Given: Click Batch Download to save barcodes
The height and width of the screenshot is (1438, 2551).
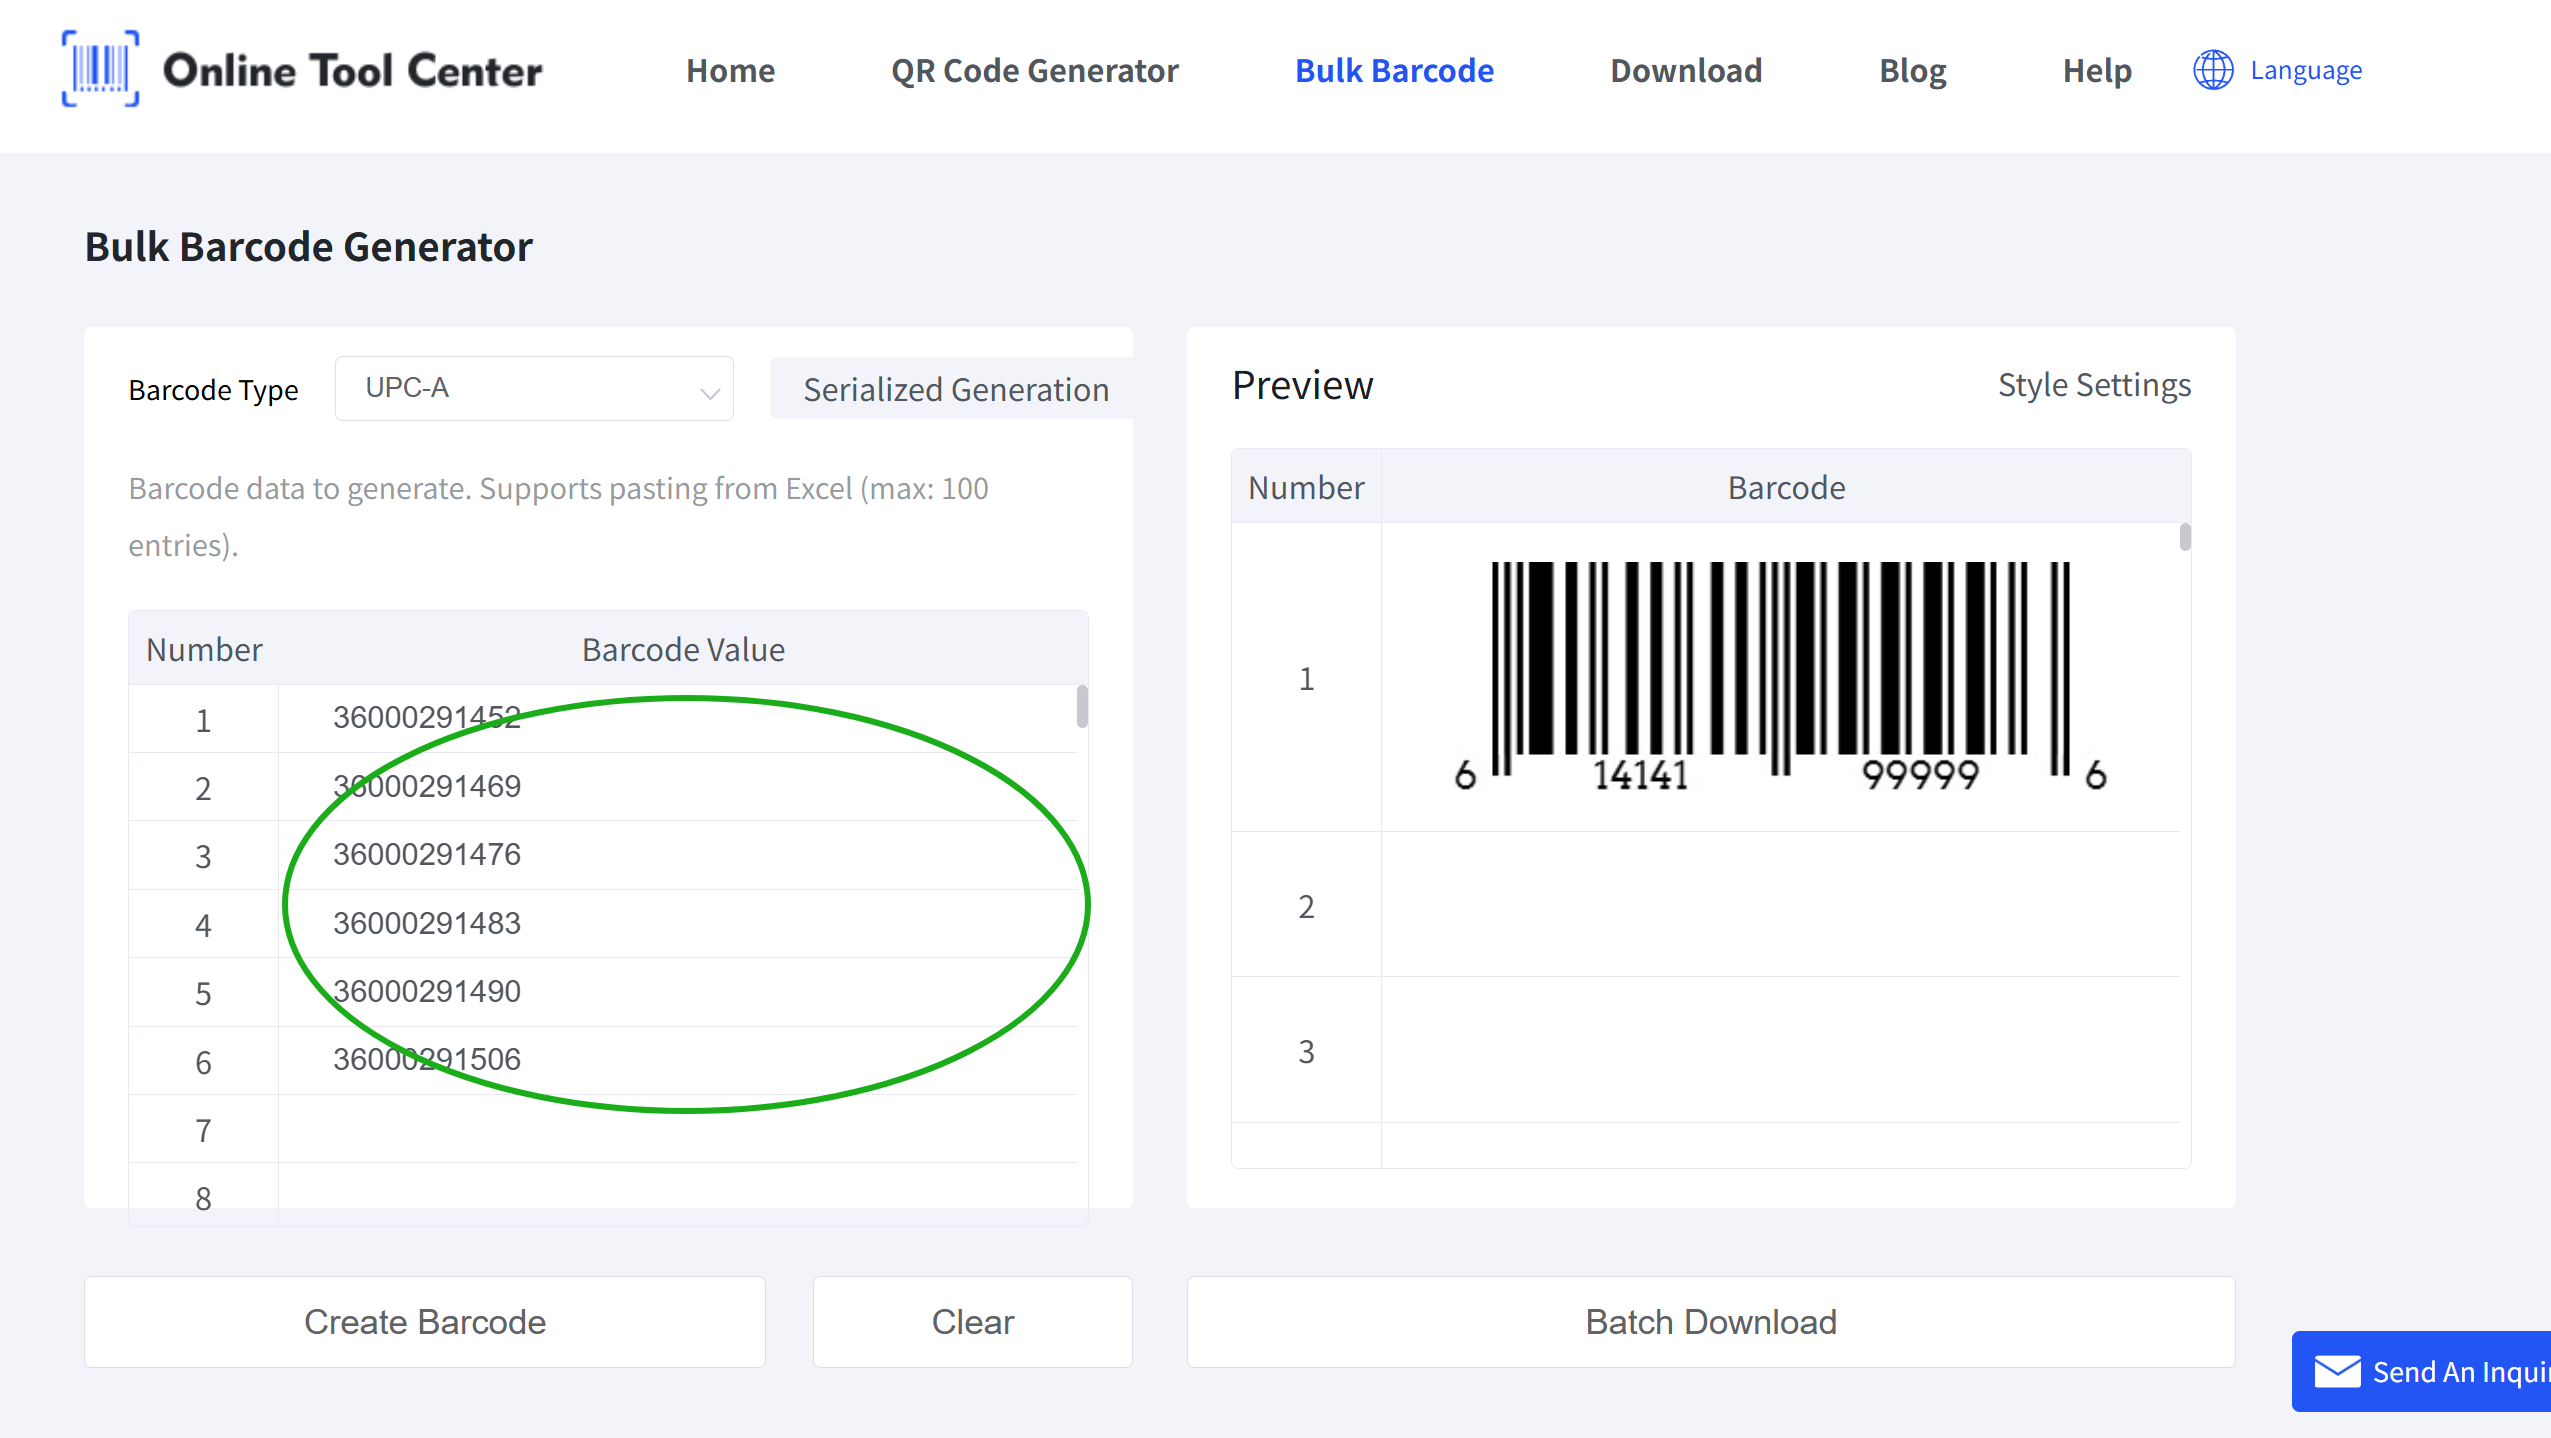Looking at the screenshot, I should point(1710,1321).
